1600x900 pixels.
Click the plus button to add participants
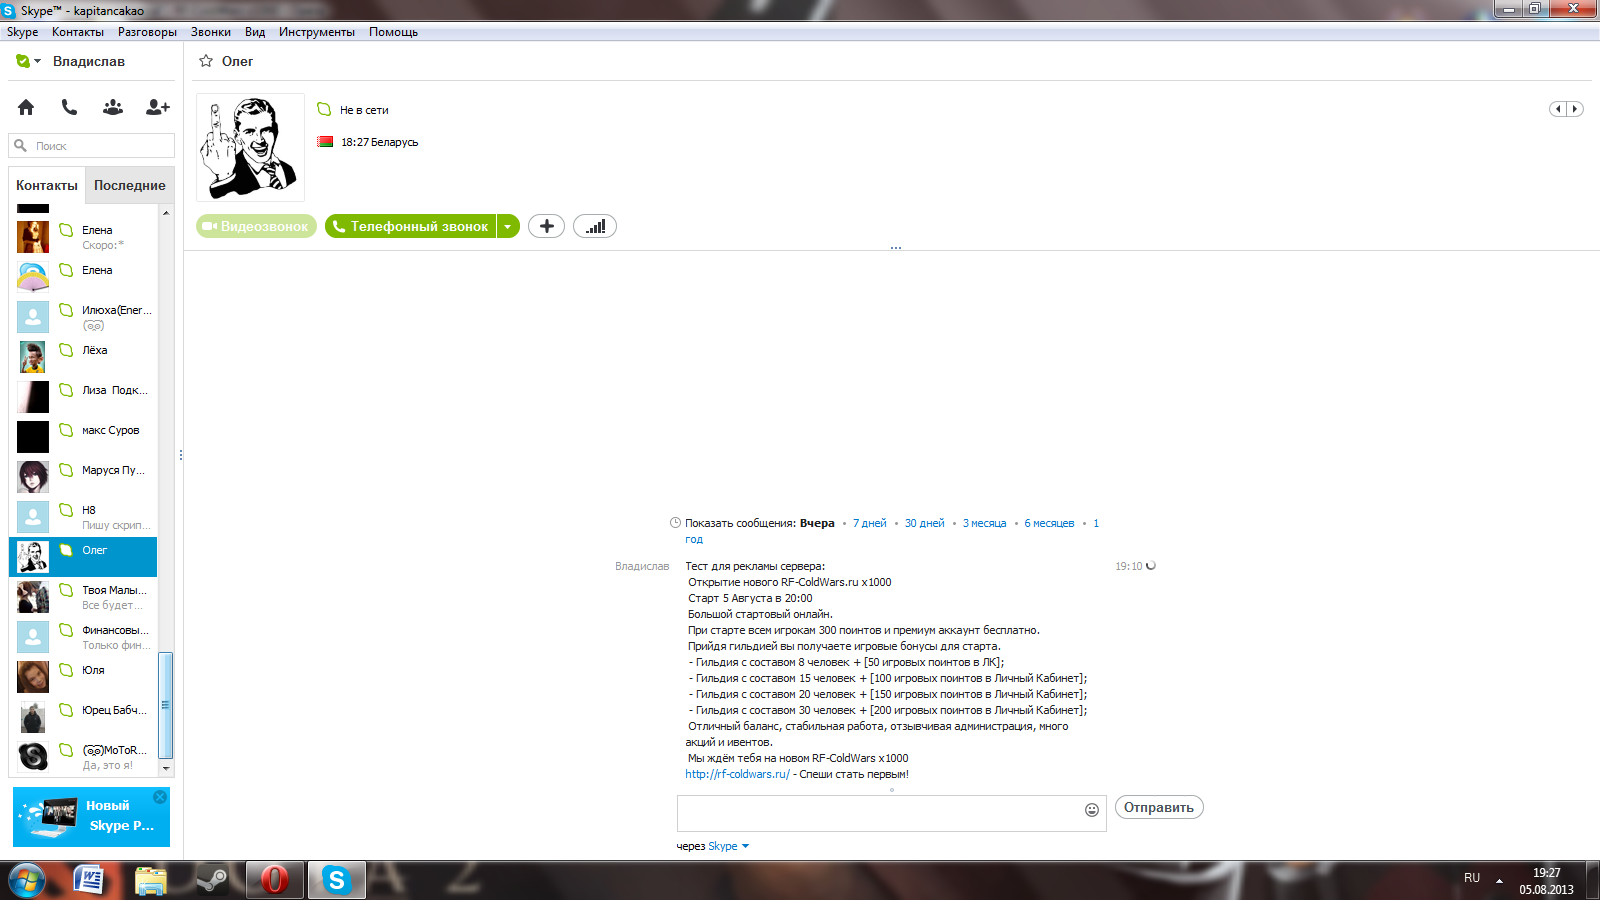[x=546, y=227]
